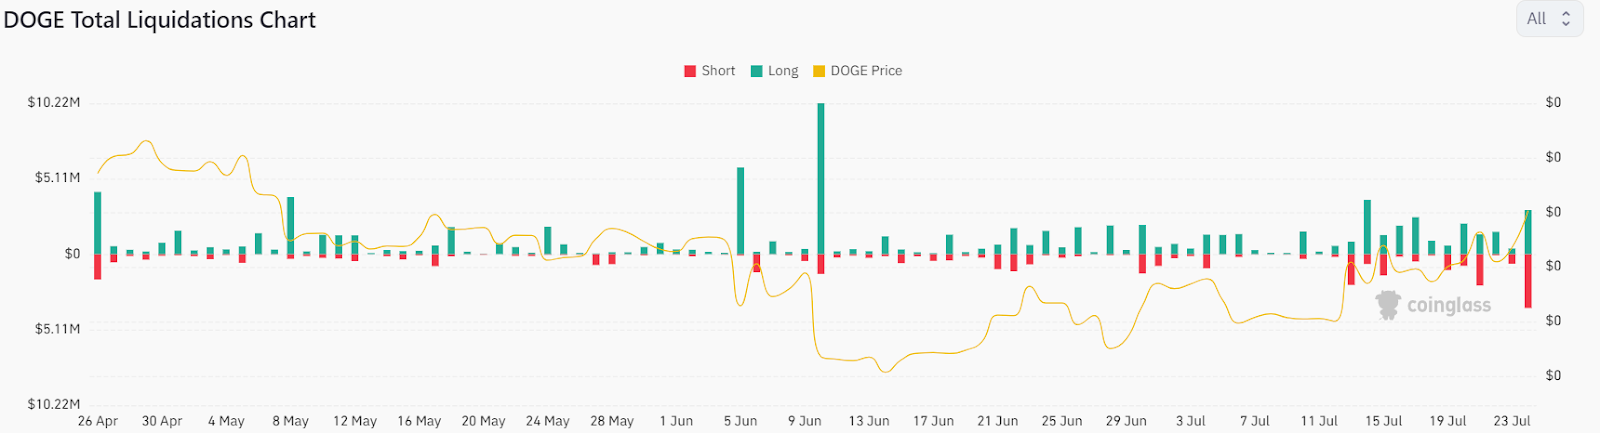Click the 9 Jun date label on axis
1600x433 pixels.
tap(805, 421)
